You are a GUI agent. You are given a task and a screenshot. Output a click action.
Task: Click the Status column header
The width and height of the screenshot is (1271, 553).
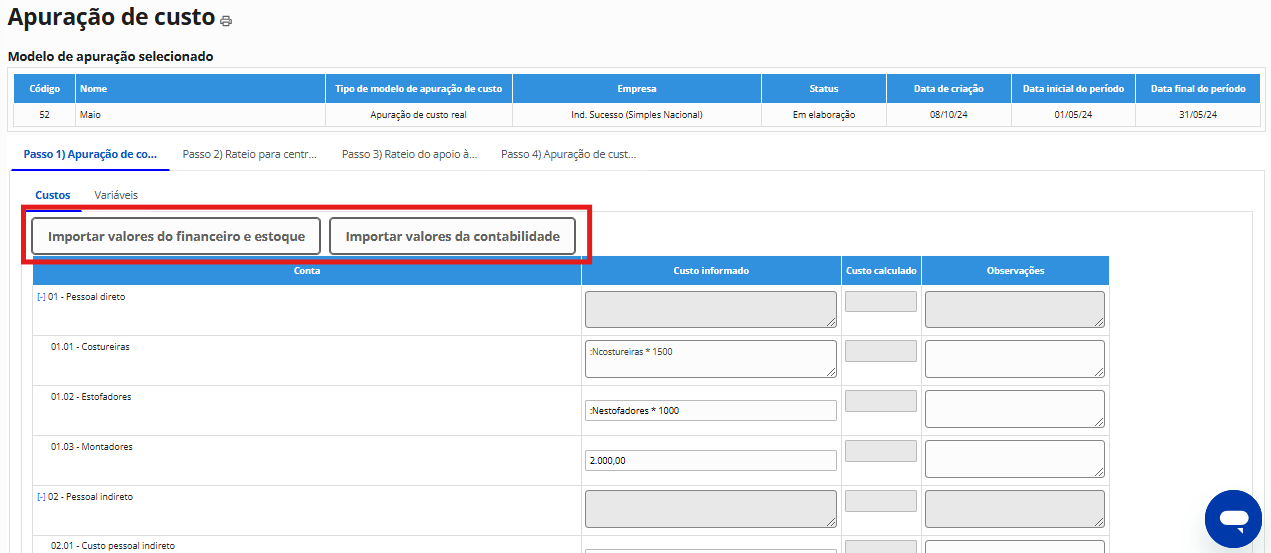824,89
